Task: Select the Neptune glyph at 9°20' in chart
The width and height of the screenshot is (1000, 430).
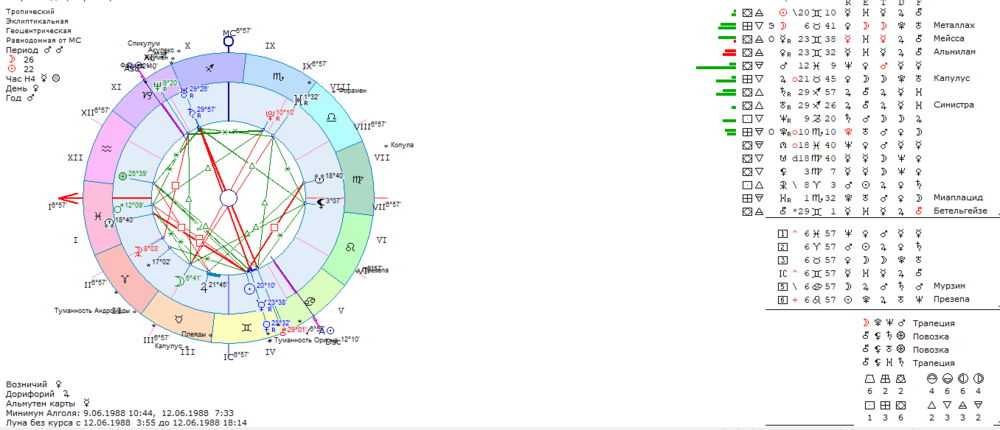Action: 156,85
